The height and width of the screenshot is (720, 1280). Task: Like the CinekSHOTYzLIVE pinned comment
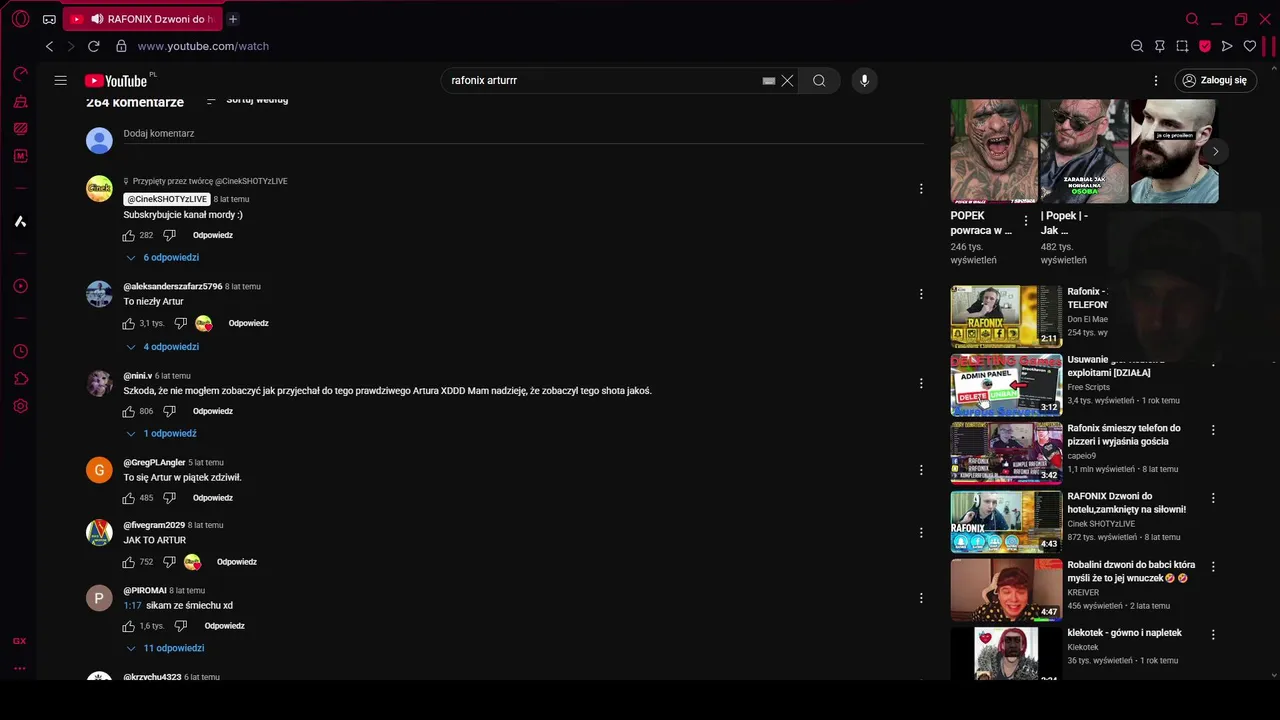128,236
